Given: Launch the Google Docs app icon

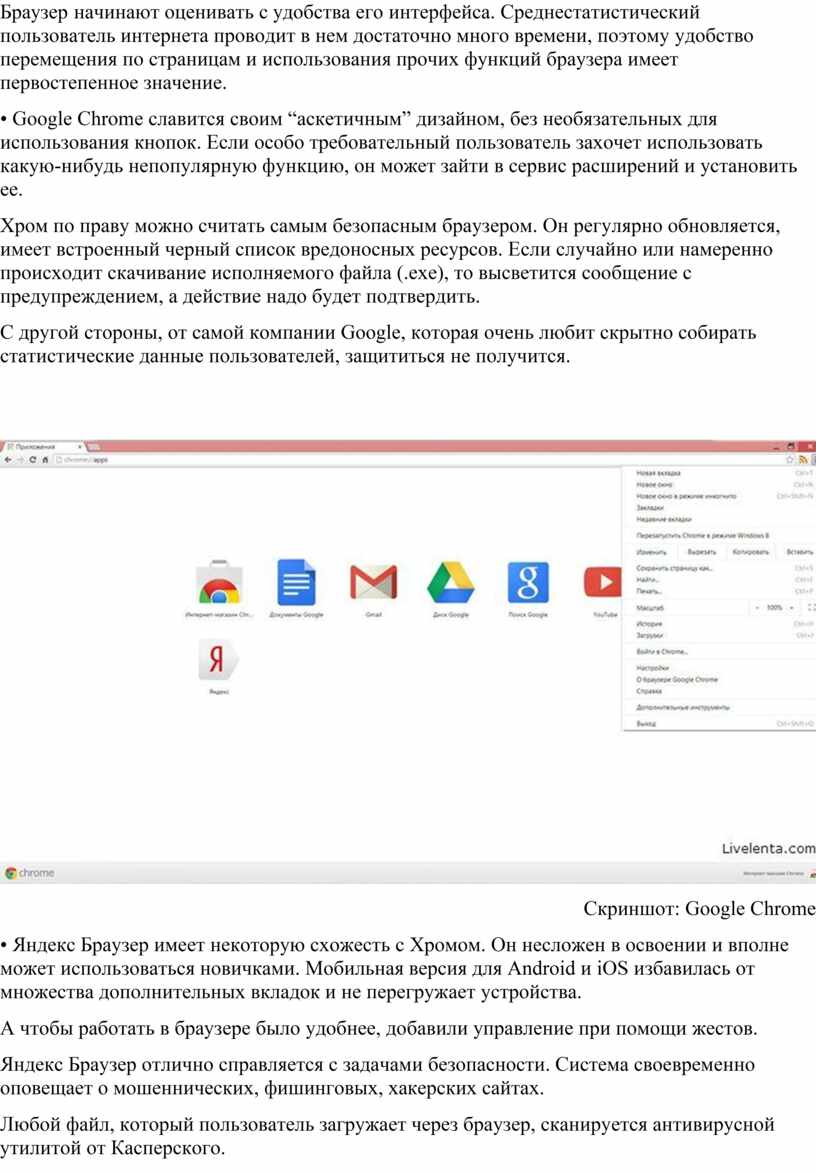Looking at the screenshot, I should pyautogui.click(x=296, y=583).
